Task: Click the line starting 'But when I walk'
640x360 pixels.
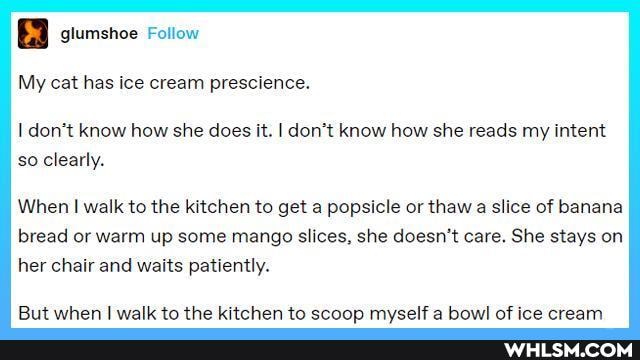Action: [310, 314]
